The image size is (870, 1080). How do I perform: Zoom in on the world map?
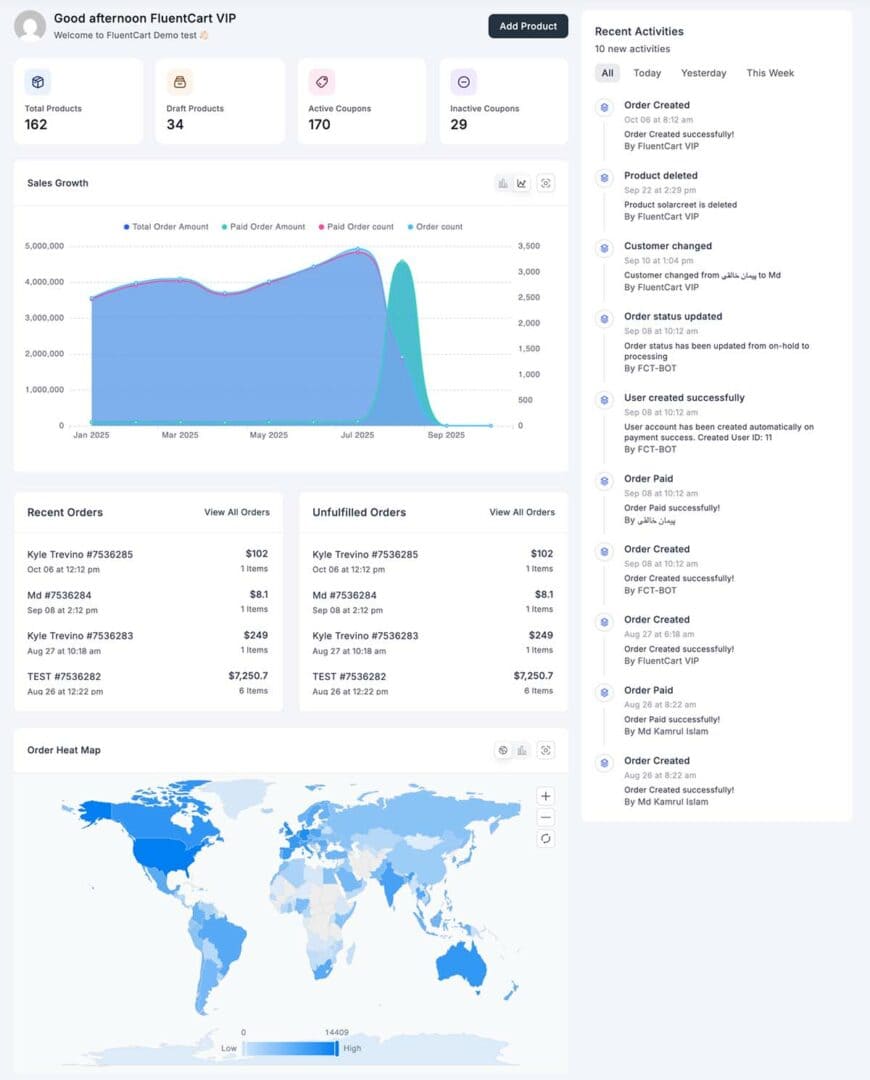[545, 796]
